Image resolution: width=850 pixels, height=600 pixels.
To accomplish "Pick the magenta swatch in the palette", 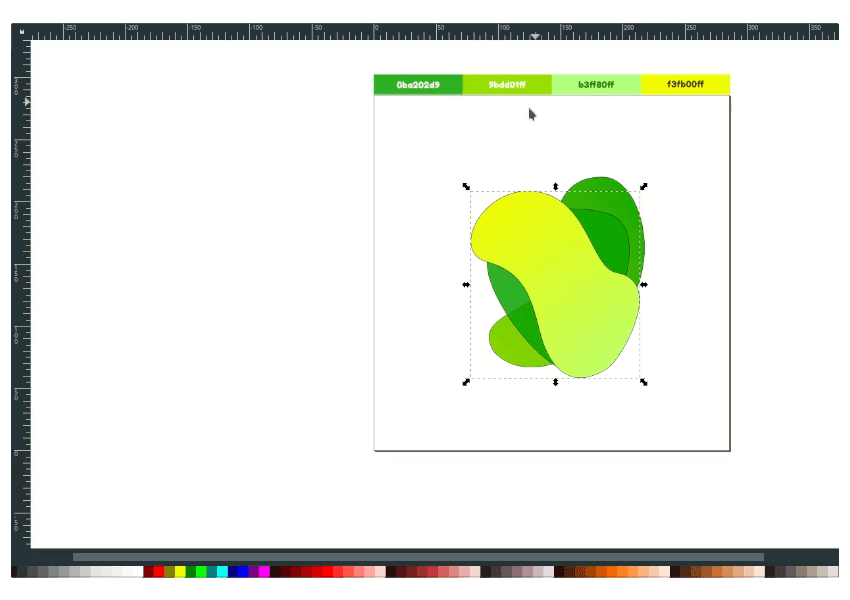I will pos(265,571).
